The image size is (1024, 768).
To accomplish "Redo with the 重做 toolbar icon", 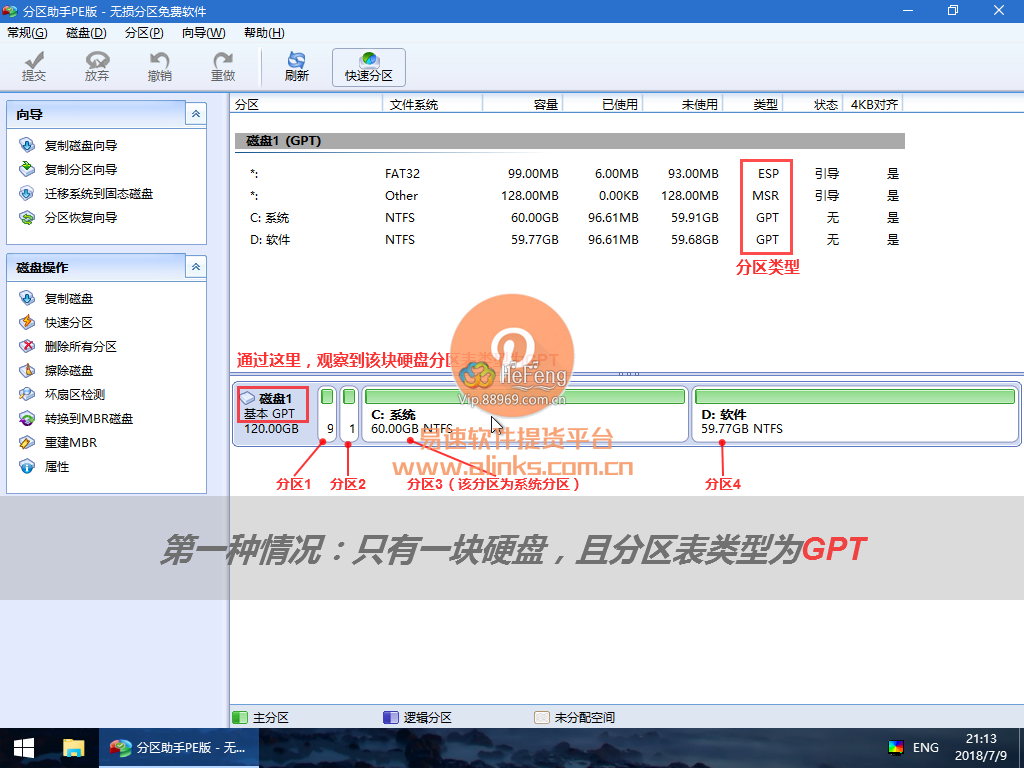I will (222, 65).
